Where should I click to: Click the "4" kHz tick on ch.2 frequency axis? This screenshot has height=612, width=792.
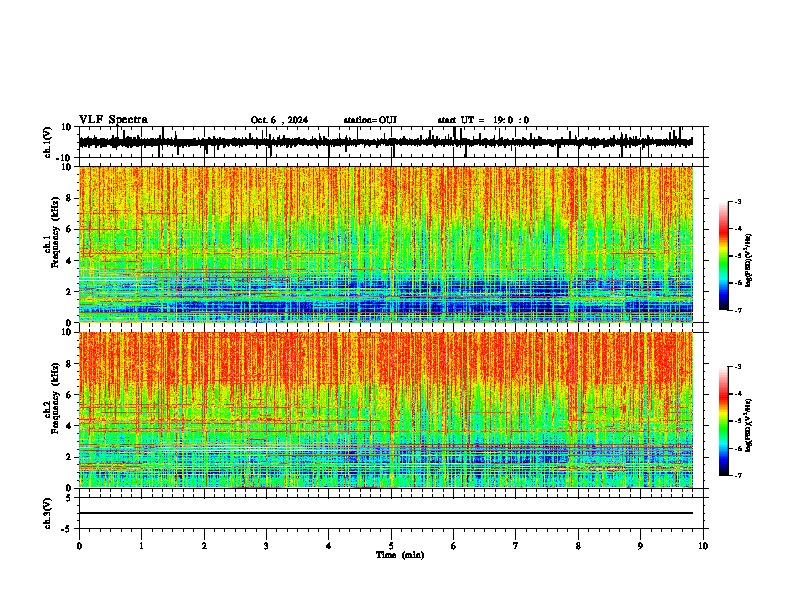pos(69,426)
